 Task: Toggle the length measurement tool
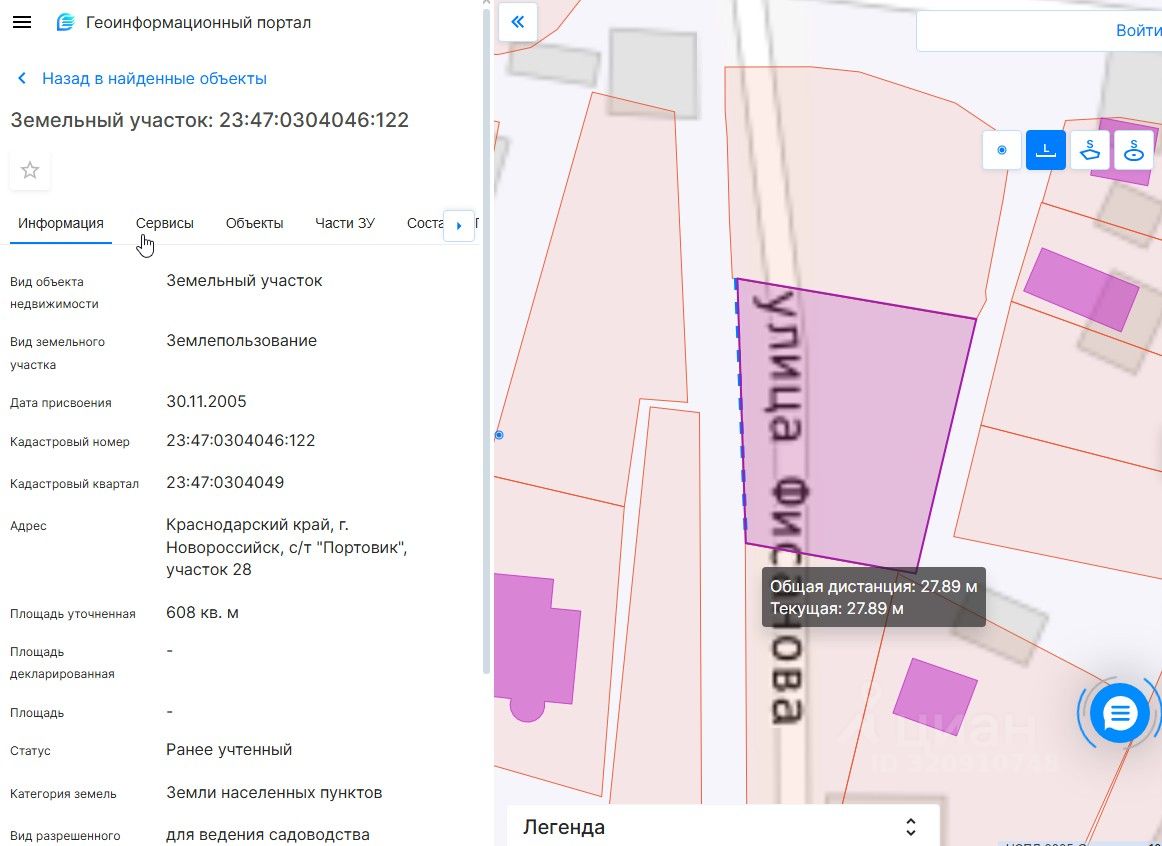point(1046,150)
